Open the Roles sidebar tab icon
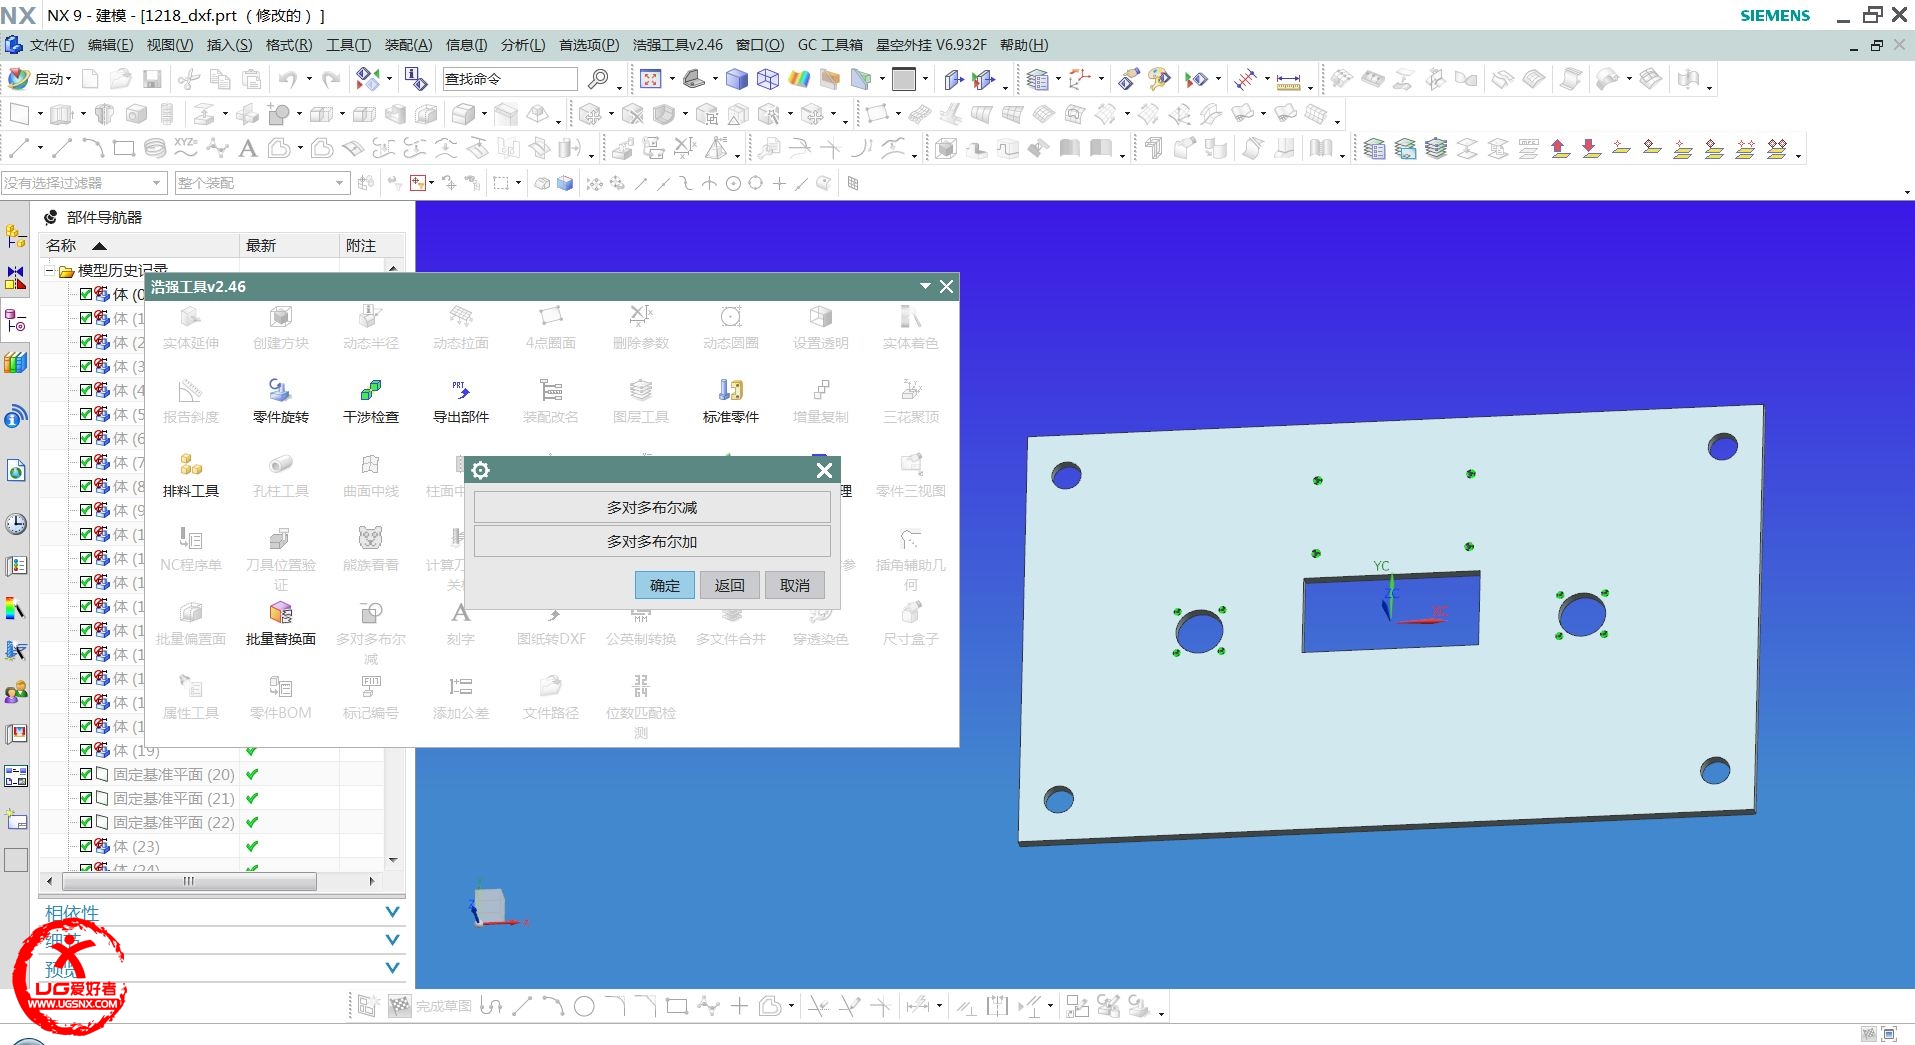Image resolution: width=1915 pixels, height=1045 pixels. pos(16,692)
